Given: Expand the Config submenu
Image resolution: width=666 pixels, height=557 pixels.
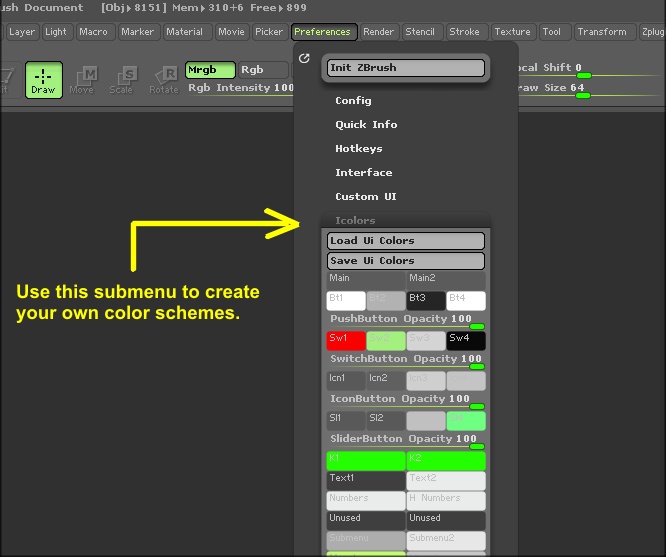Looking at the screenshot, I should [x=353, y=101].
